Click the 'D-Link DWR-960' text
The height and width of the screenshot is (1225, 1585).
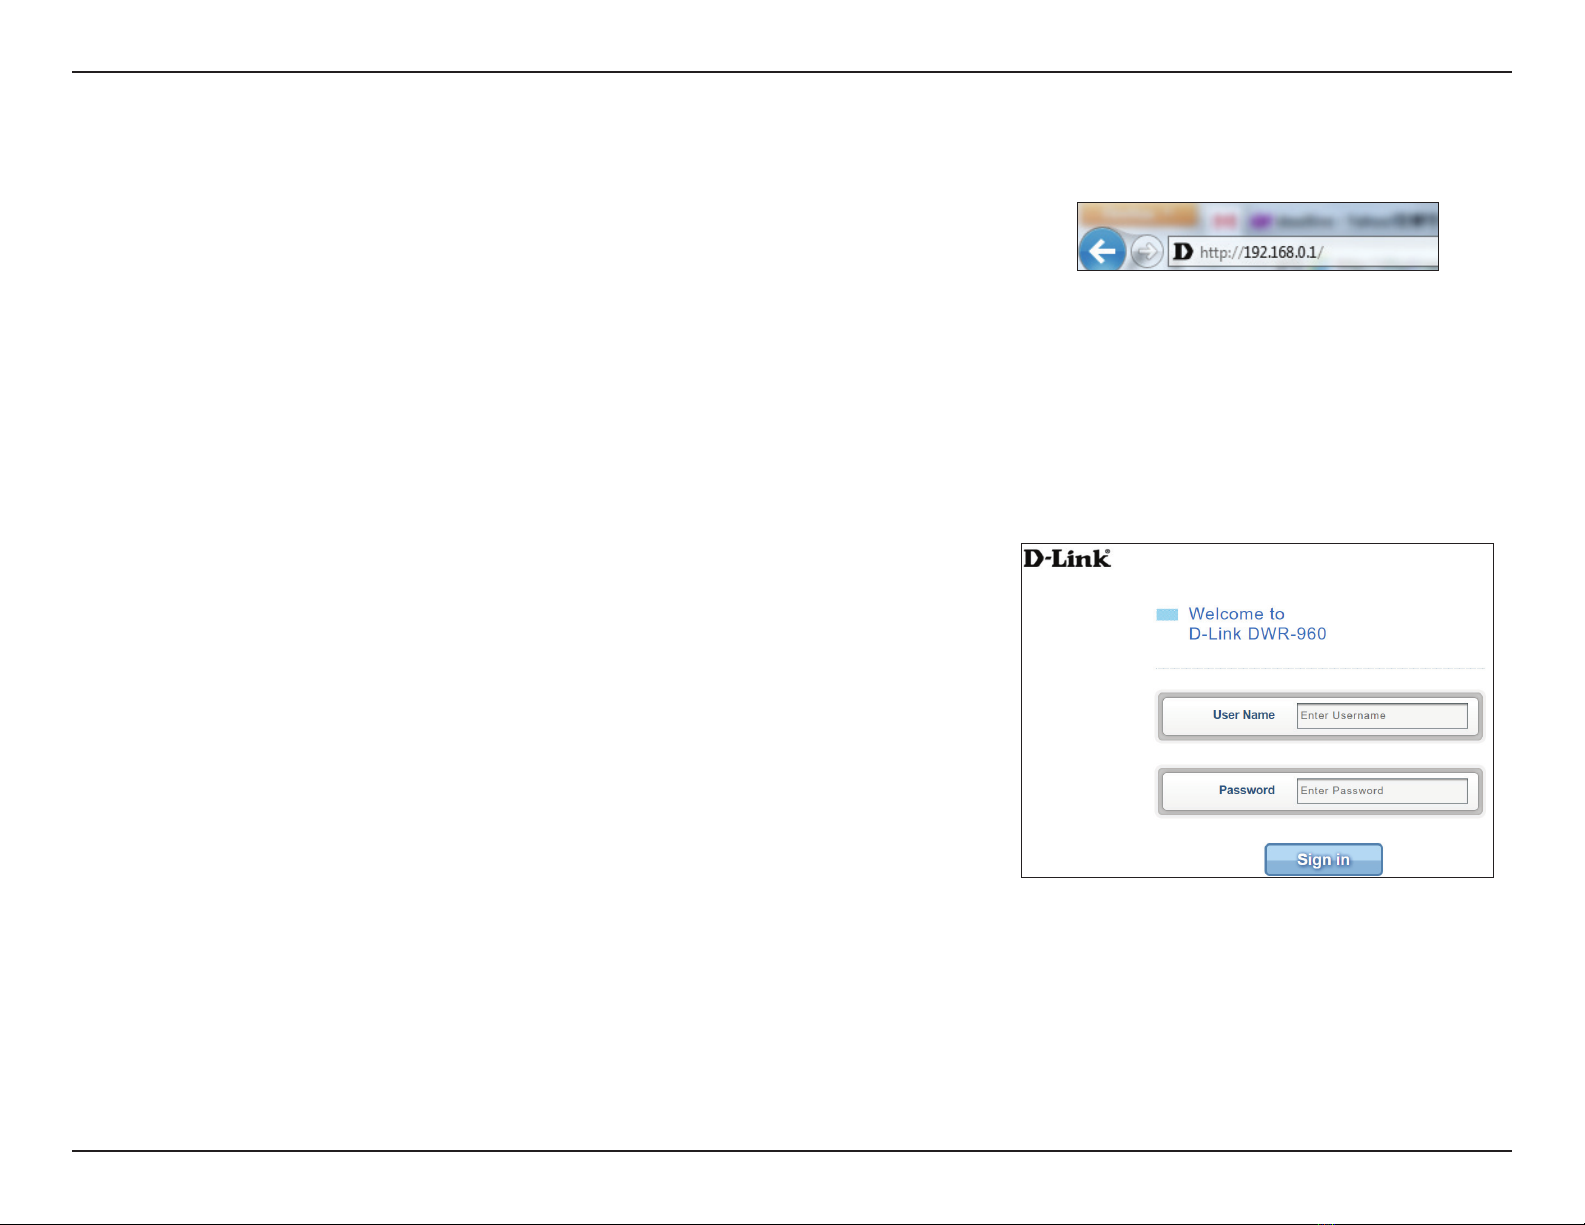click(1257, 634)
